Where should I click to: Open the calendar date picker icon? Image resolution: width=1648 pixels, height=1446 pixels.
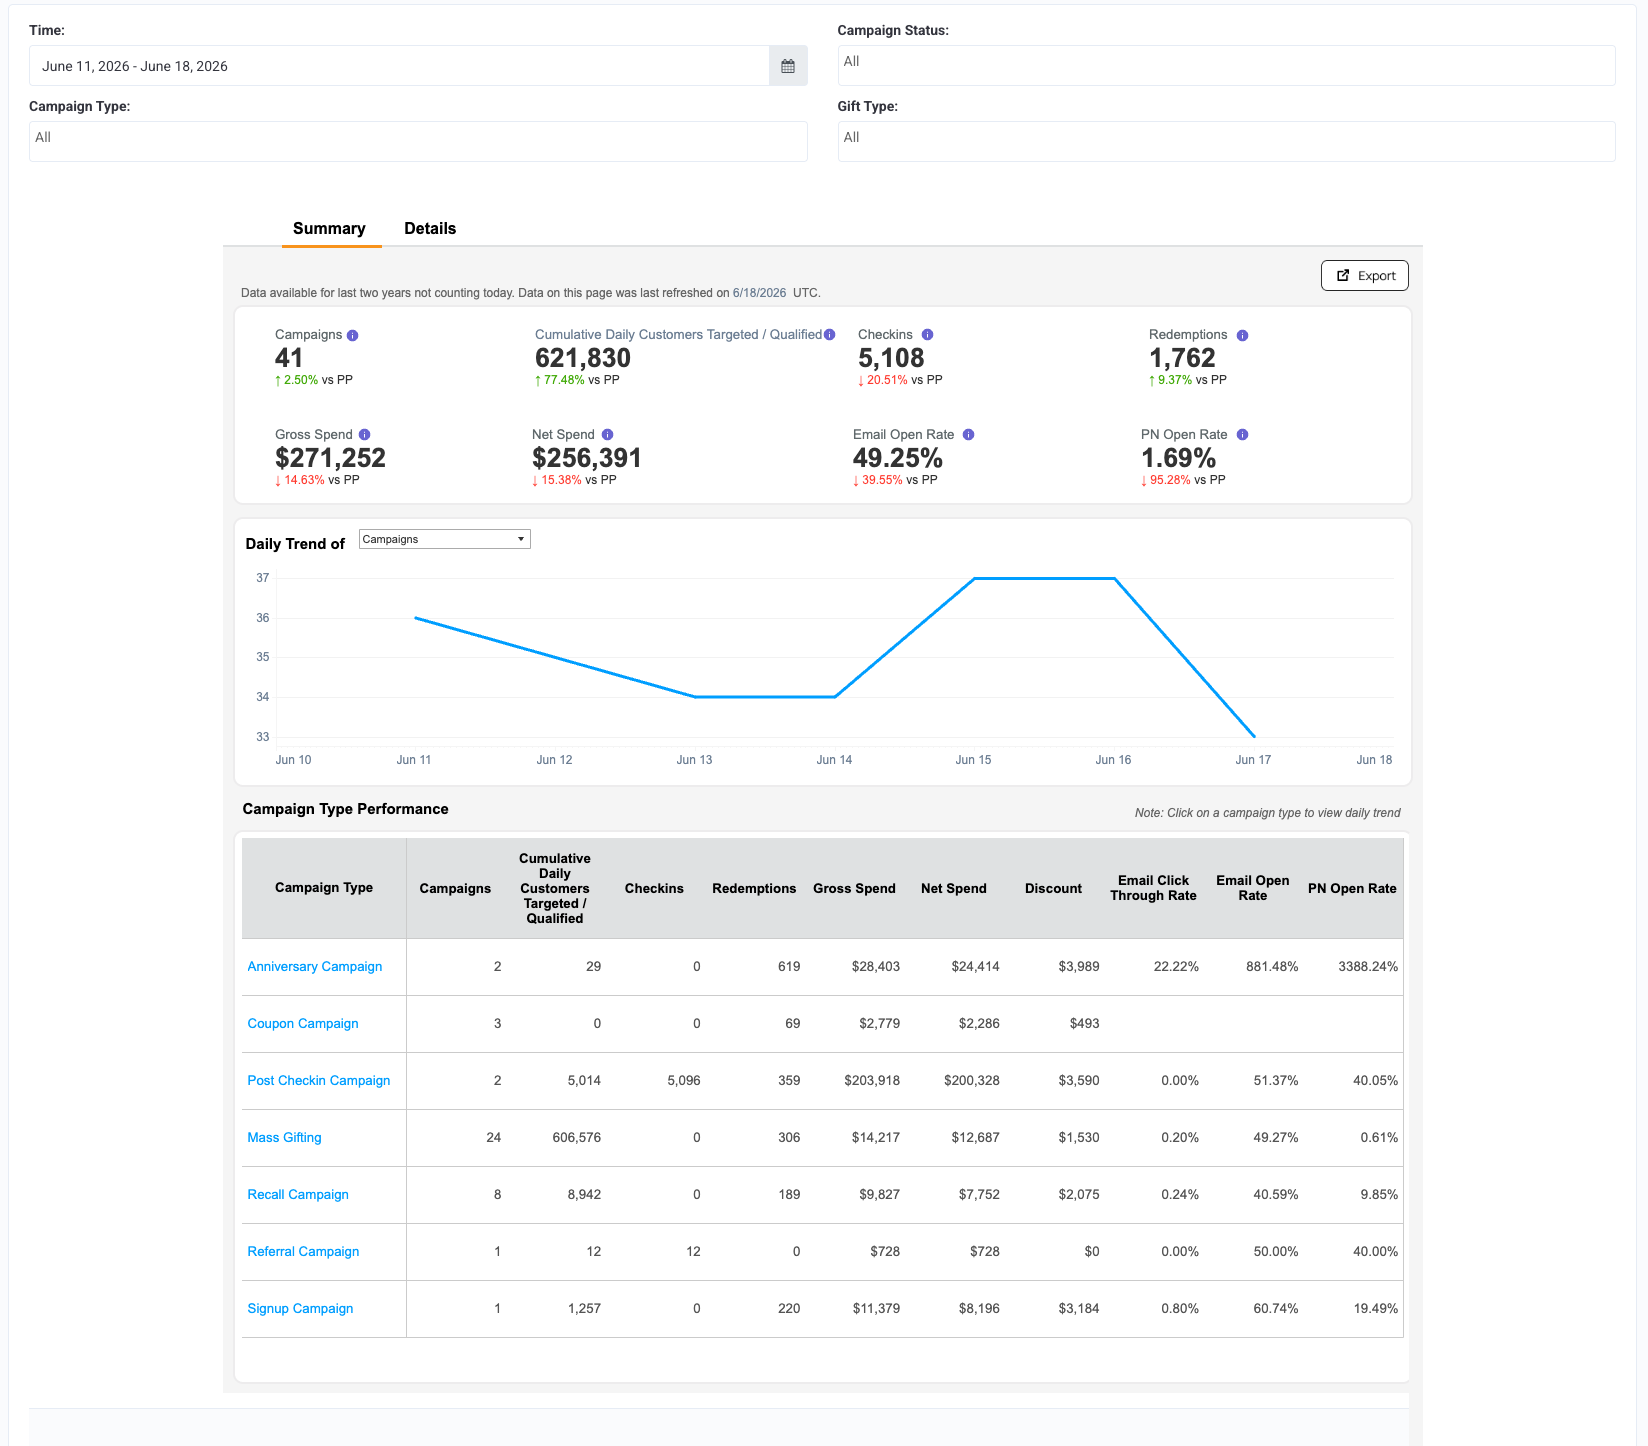[x=788, y=66]
